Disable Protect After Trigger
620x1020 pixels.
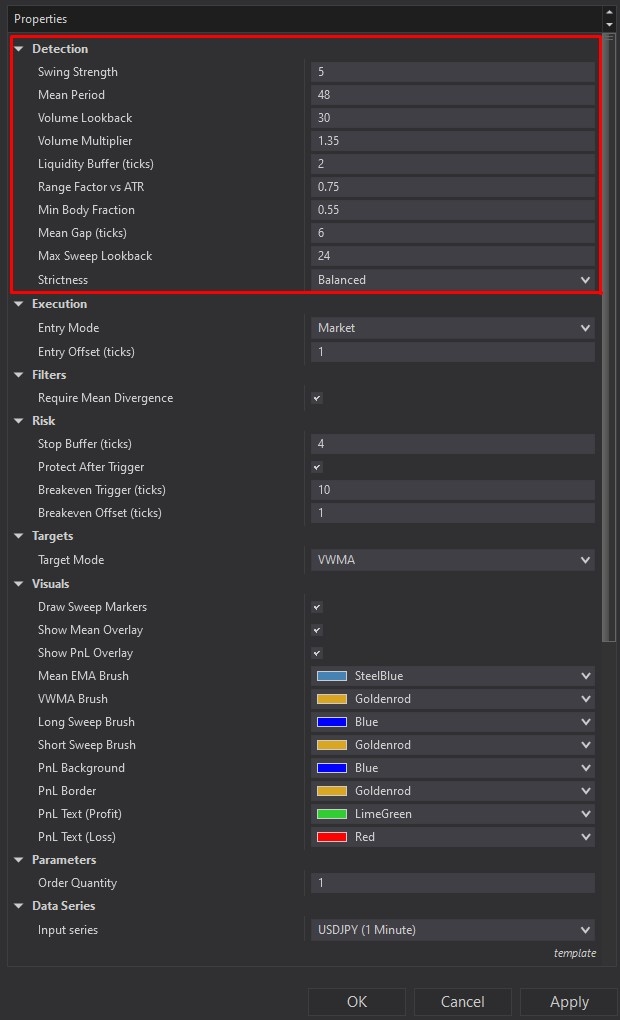click(x=316, y=466)
